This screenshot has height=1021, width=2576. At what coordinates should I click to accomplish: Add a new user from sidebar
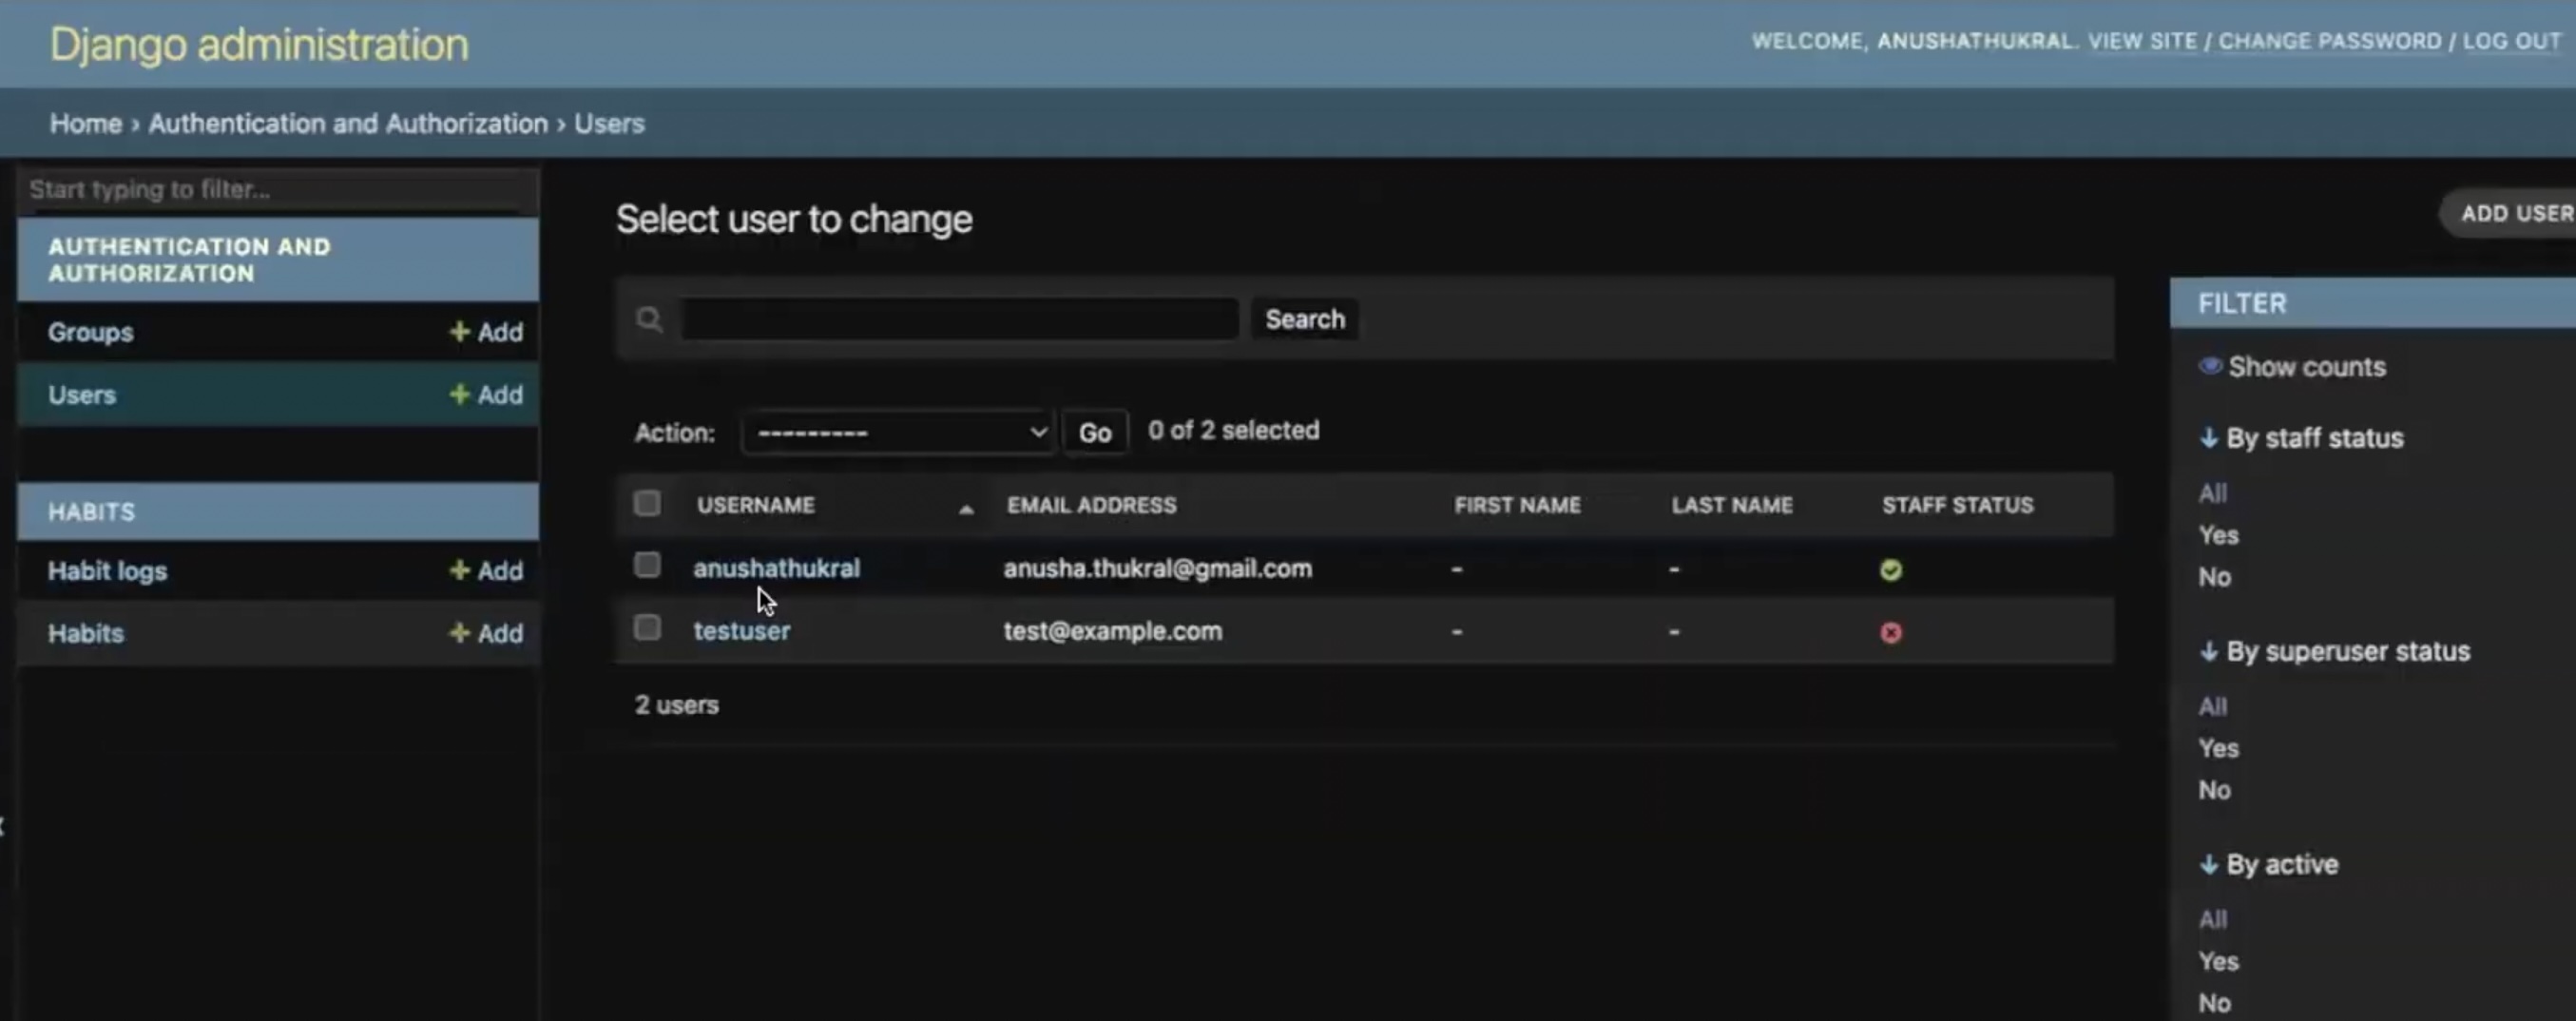tap(486, 395)
